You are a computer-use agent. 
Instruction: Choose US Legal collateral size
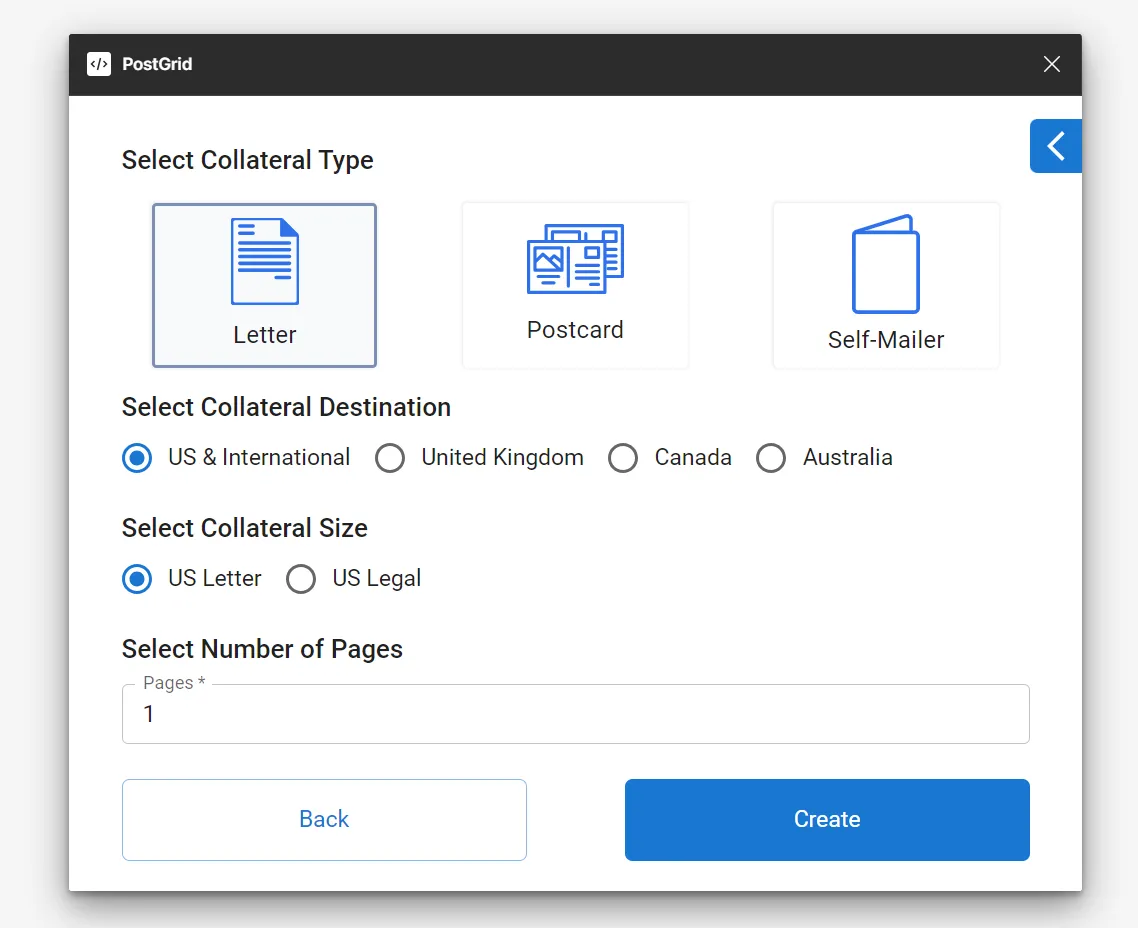click(301, 579)
